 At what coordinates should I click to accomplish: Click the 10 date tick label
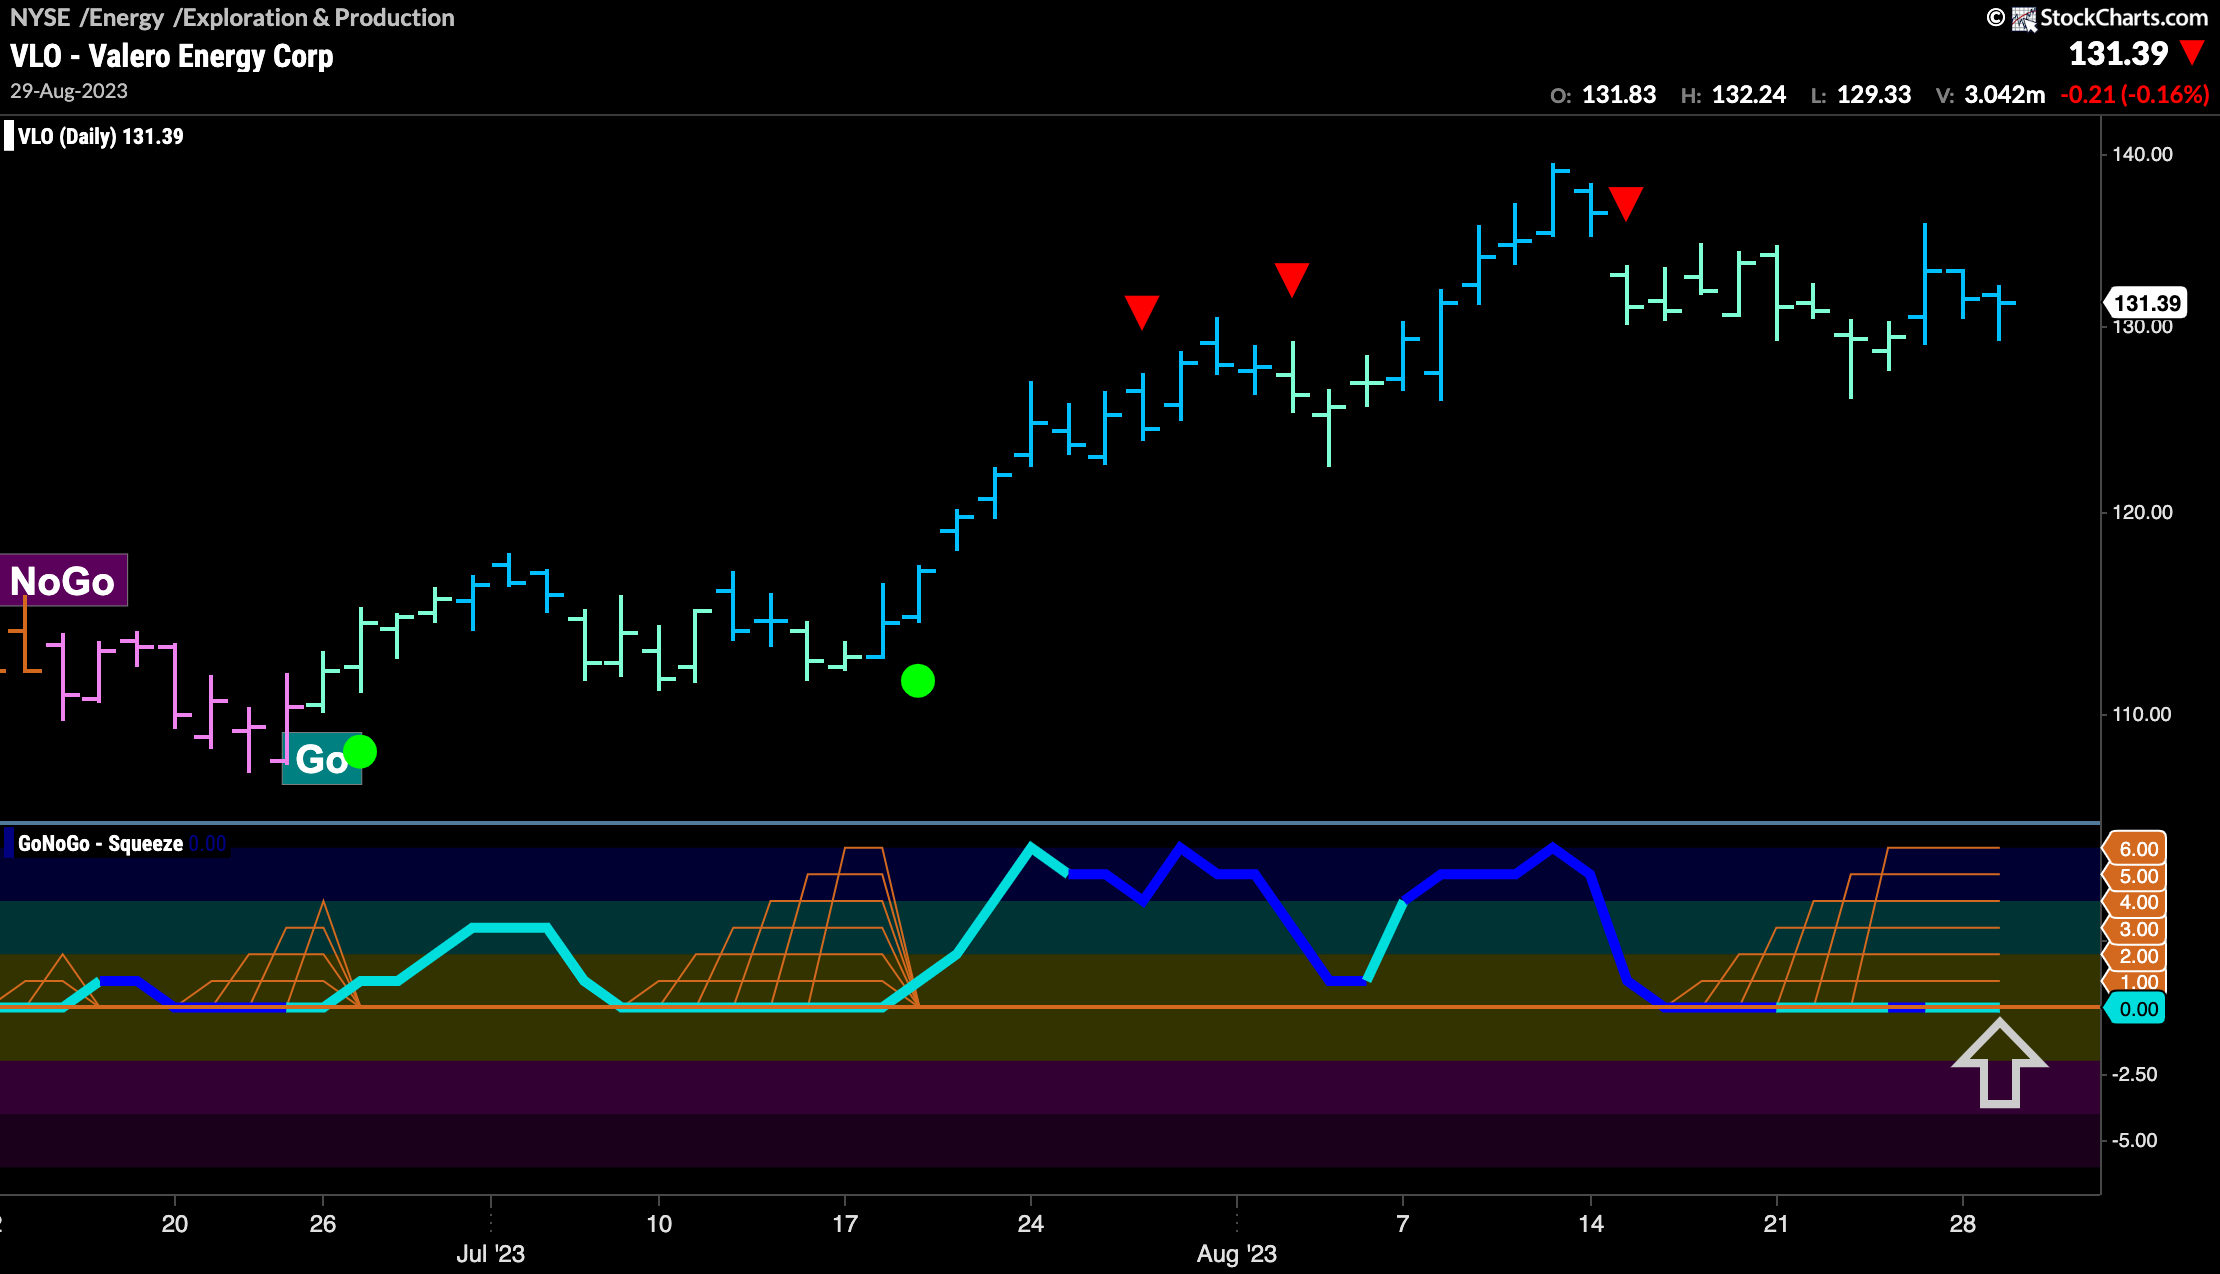coord(658,1224)
